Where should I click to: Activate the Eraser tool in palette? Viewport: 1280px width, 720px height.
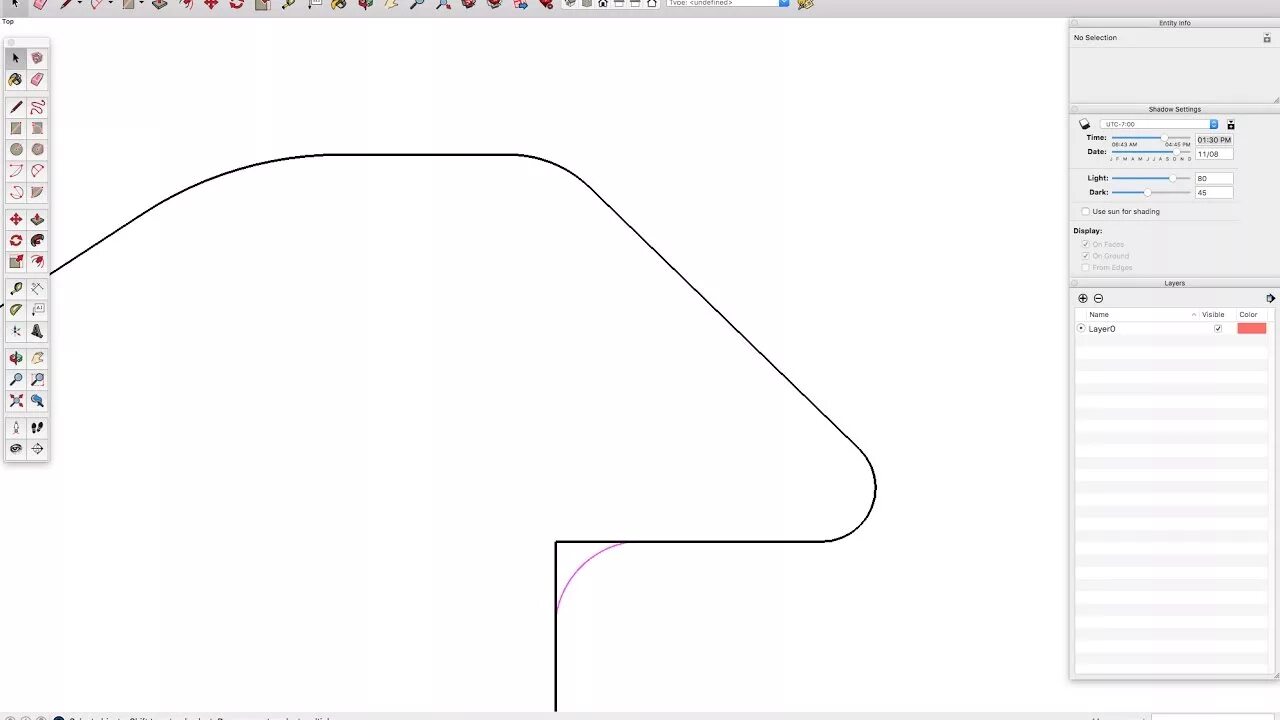point(37,80)
